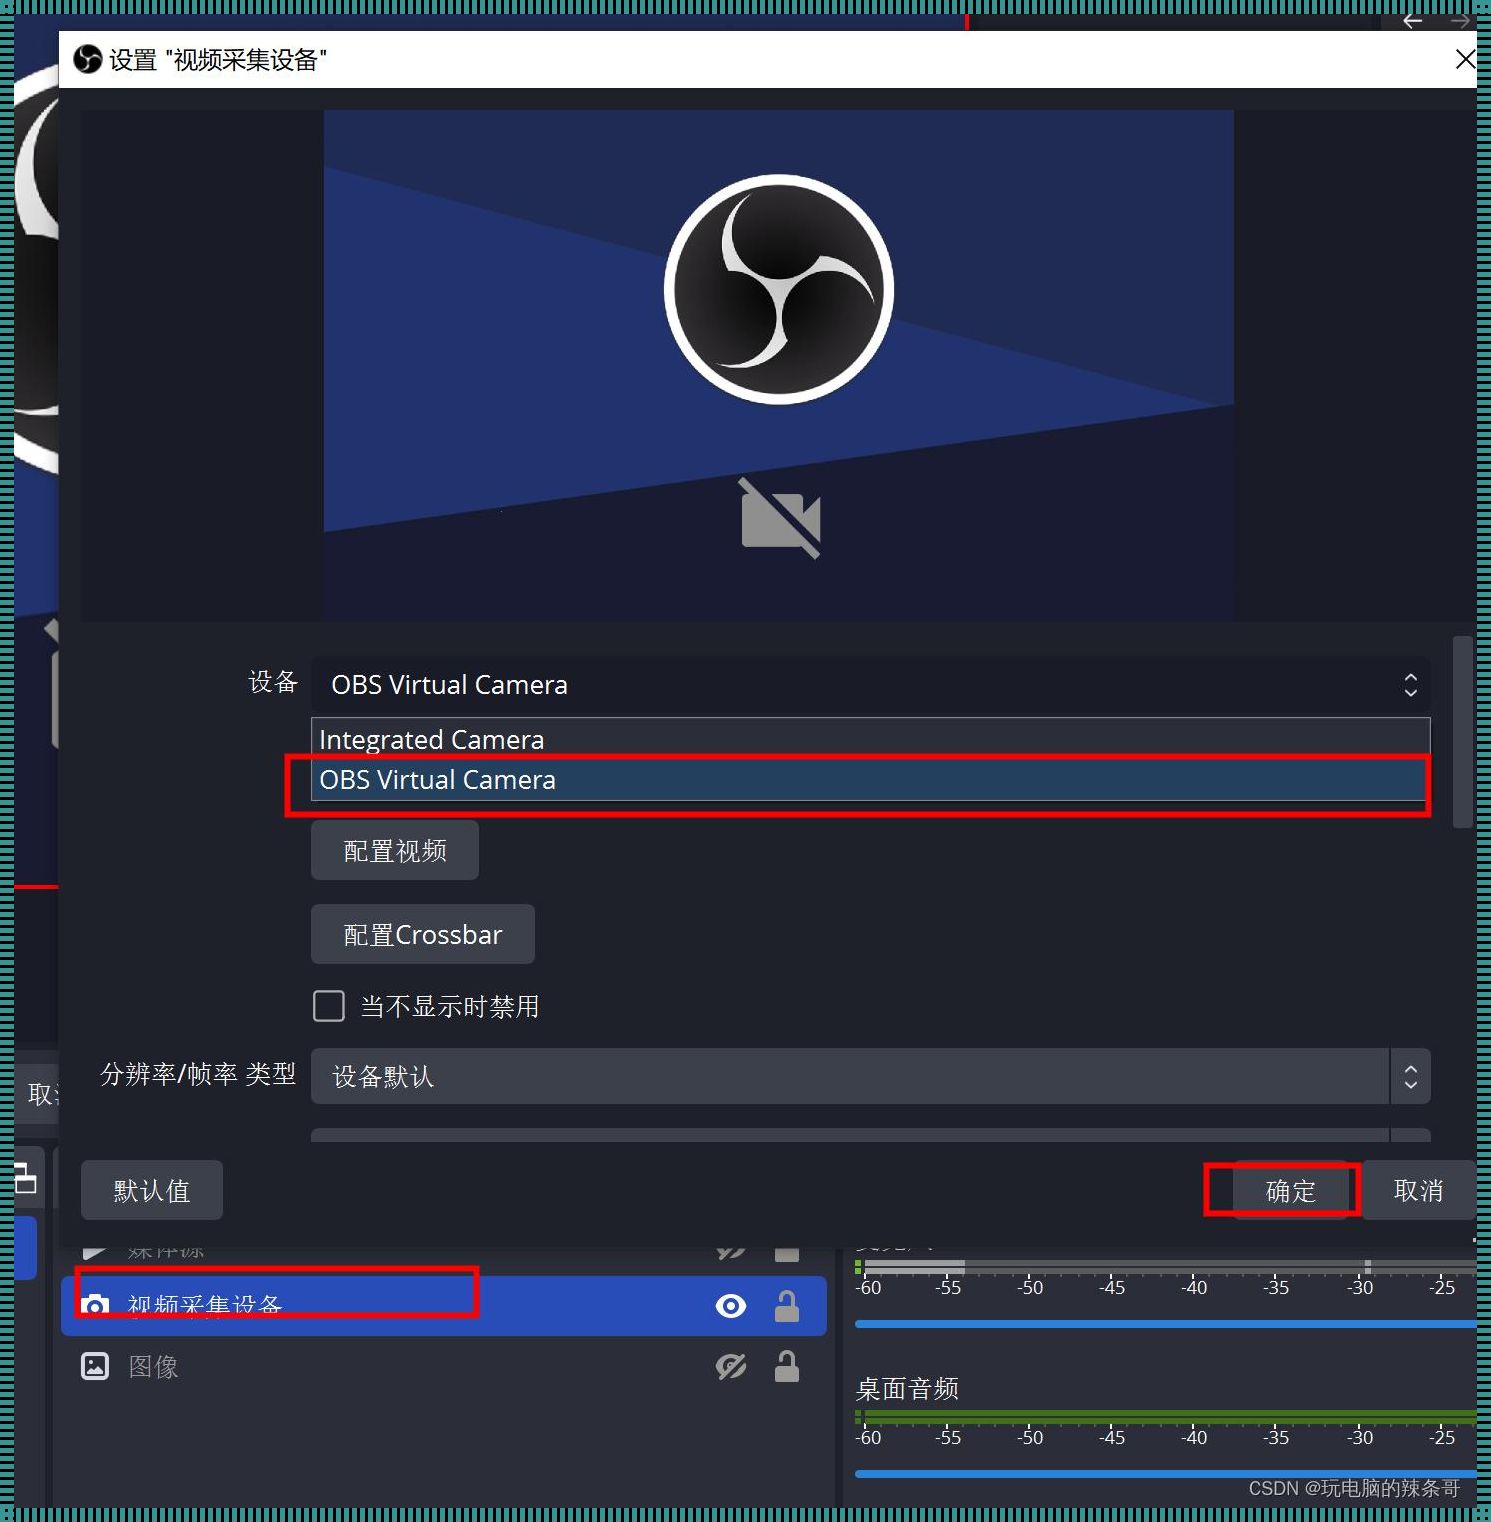The height and width of the screenshot is (1522, 1491).
Task: Click the properties dialog vertical scrollbar
Action: tap(1463, 732)
